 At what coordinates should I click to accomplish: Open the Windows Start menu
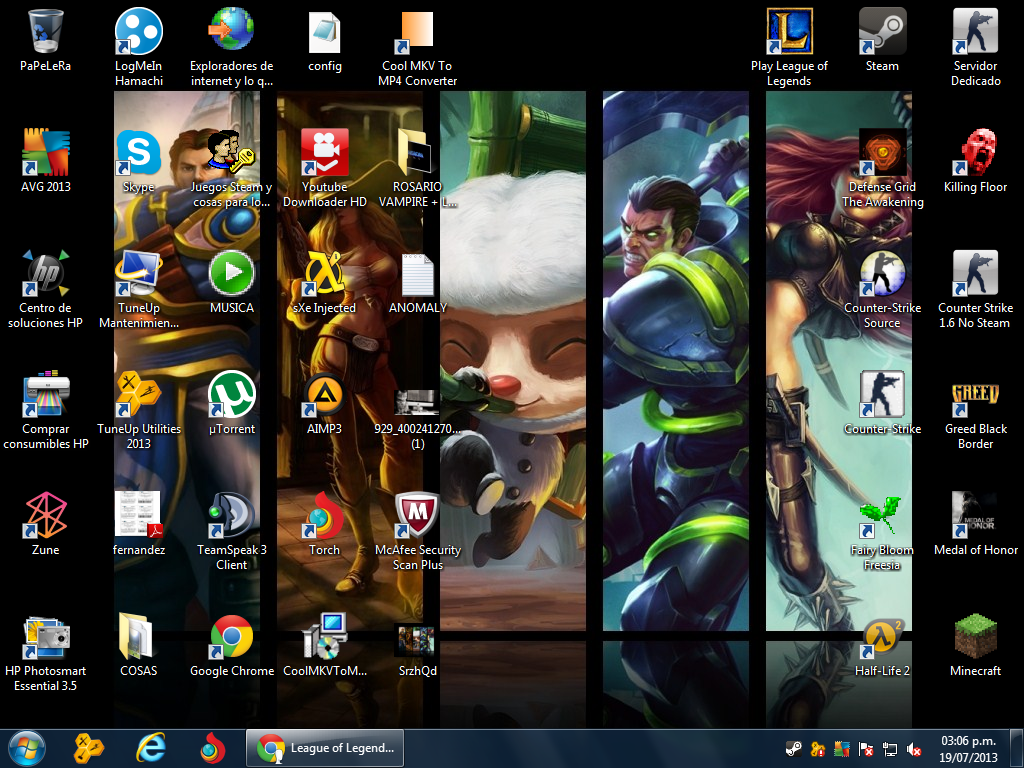click(x=27, y=748)
